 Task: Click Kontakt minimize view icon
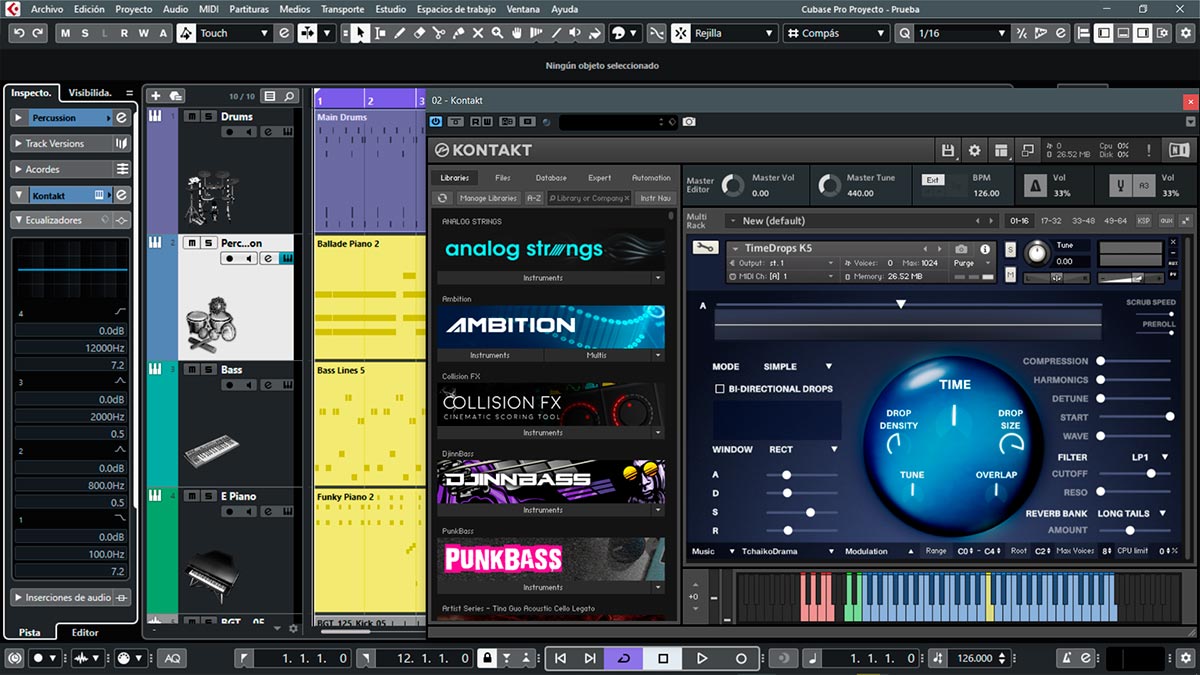click(1028, 150)
